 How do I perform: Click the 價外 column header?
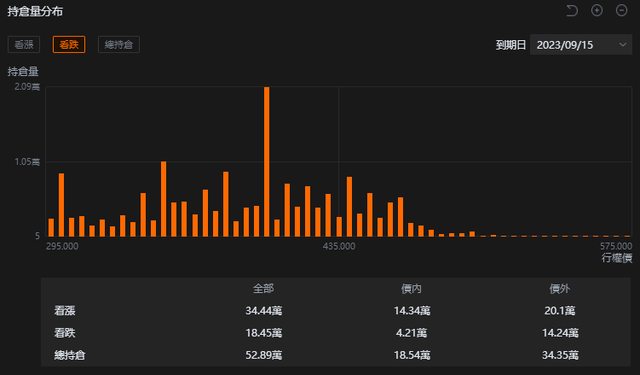pyautogui.click(x=560, y=288)
